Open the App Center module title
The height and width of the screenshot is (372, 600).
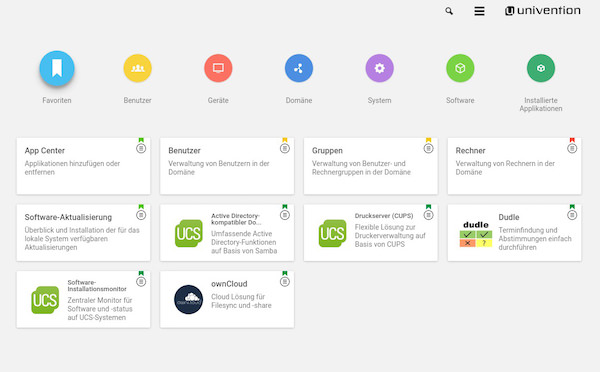[x=45, y=150]
